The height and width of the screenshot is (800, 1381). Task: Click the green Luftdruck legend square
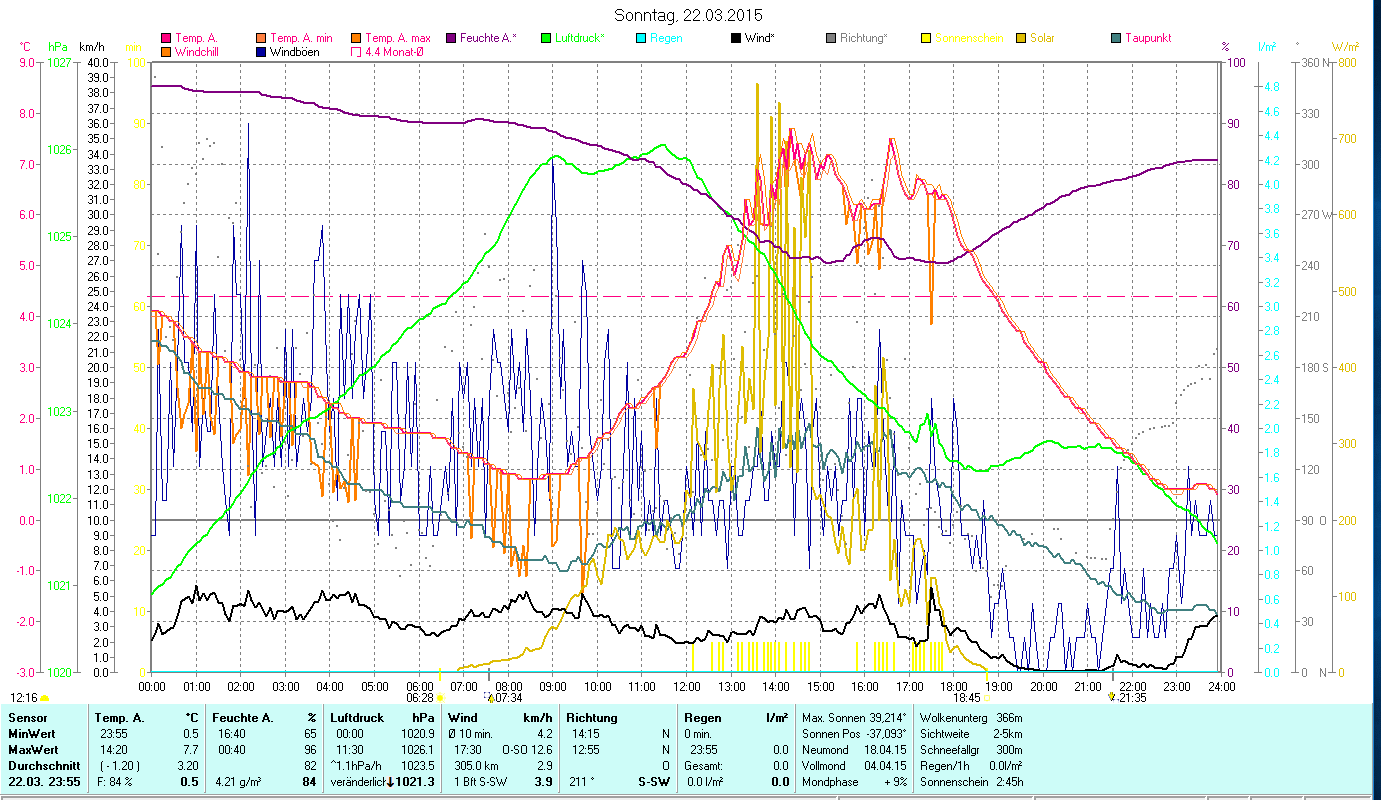point(545,38)
